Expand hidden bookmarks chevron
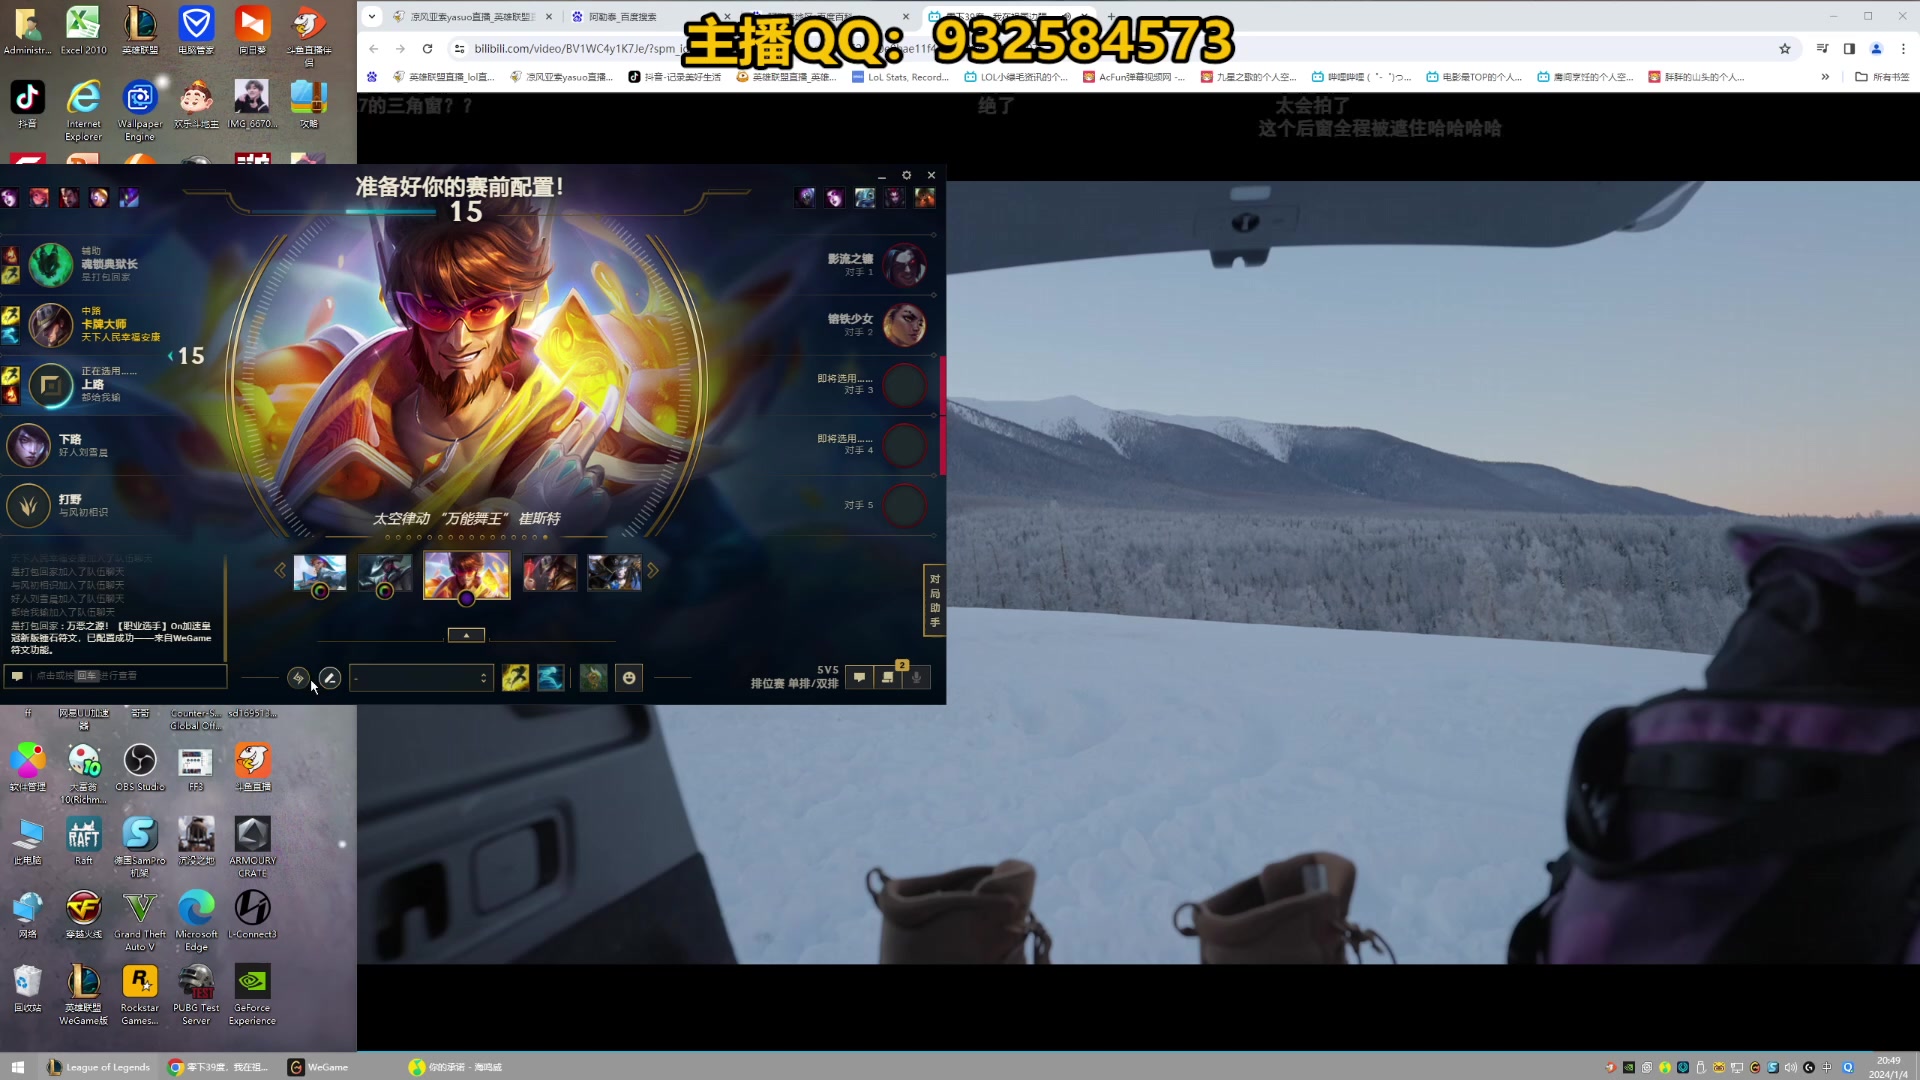The image size is (1920, 1080). [1825, 76]
